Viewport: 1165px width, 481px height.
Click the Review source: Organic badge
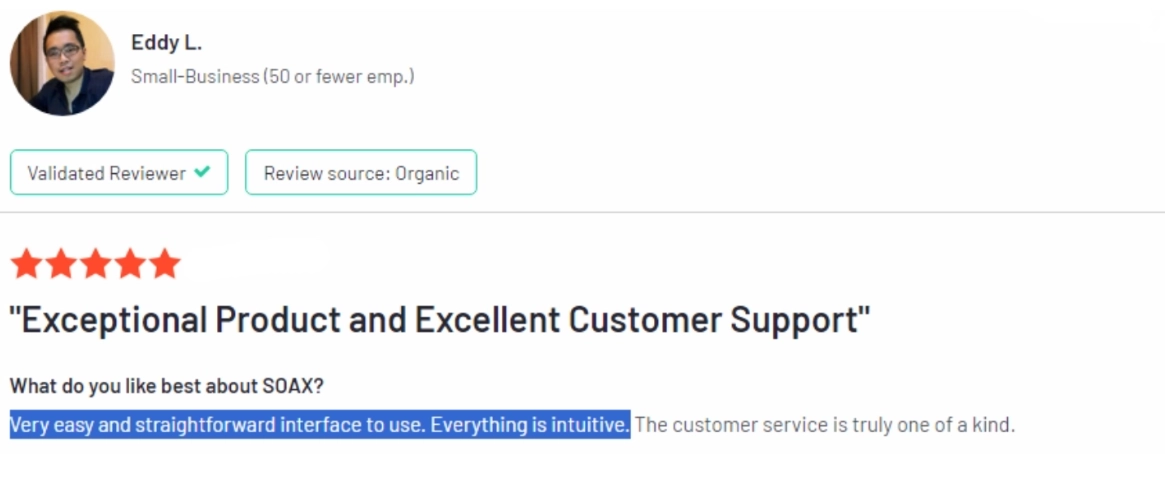click(361, 172)
